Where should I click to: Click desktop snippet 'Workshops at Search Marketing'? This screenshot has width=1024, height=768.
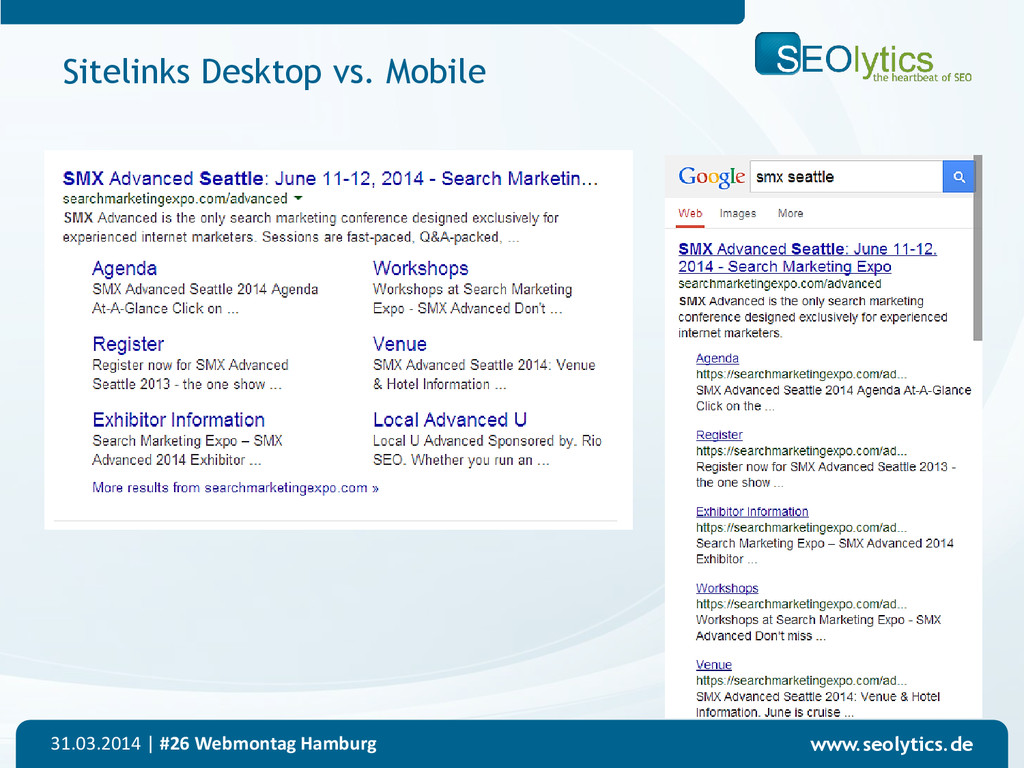point(472,289)
